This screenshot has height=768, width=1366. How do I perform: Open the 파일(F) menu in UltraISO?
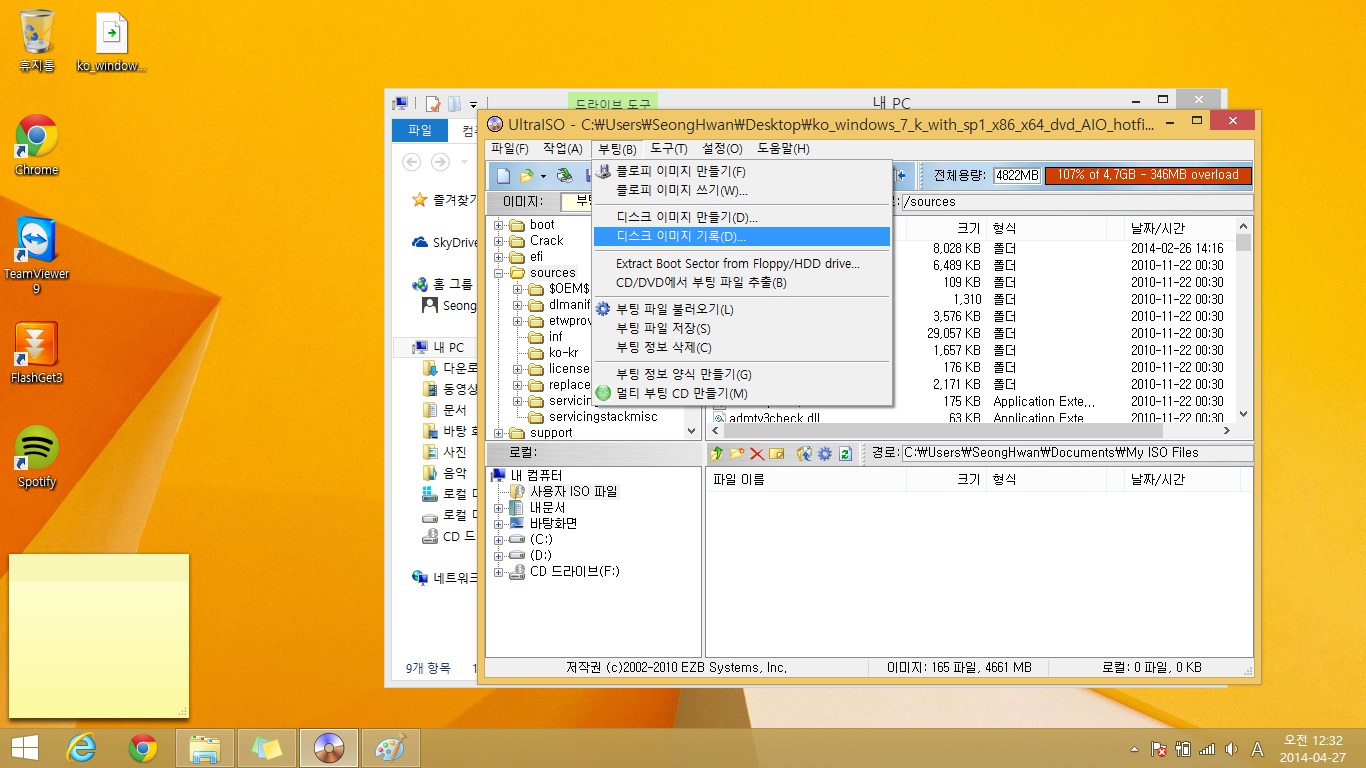tap(509, 149)
